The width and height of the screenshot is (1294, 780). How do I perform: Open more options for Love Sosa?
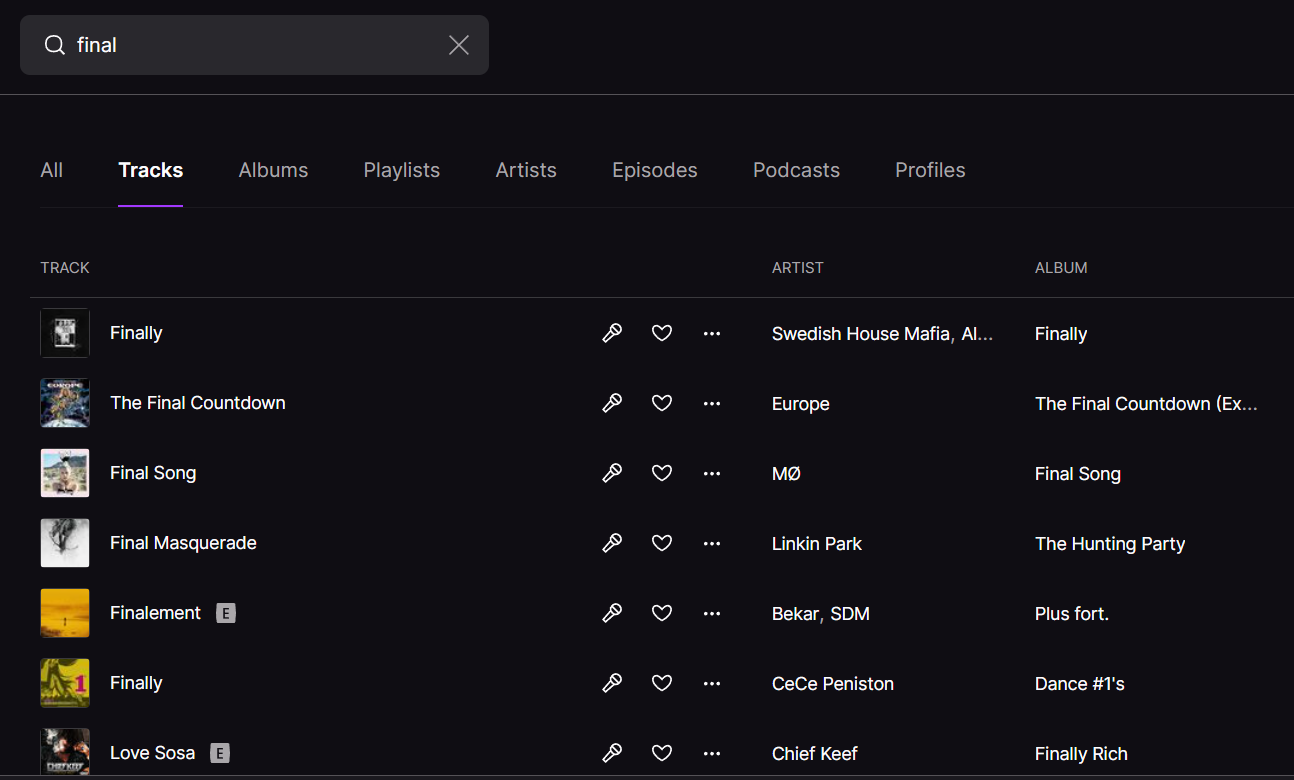[712, 753]
